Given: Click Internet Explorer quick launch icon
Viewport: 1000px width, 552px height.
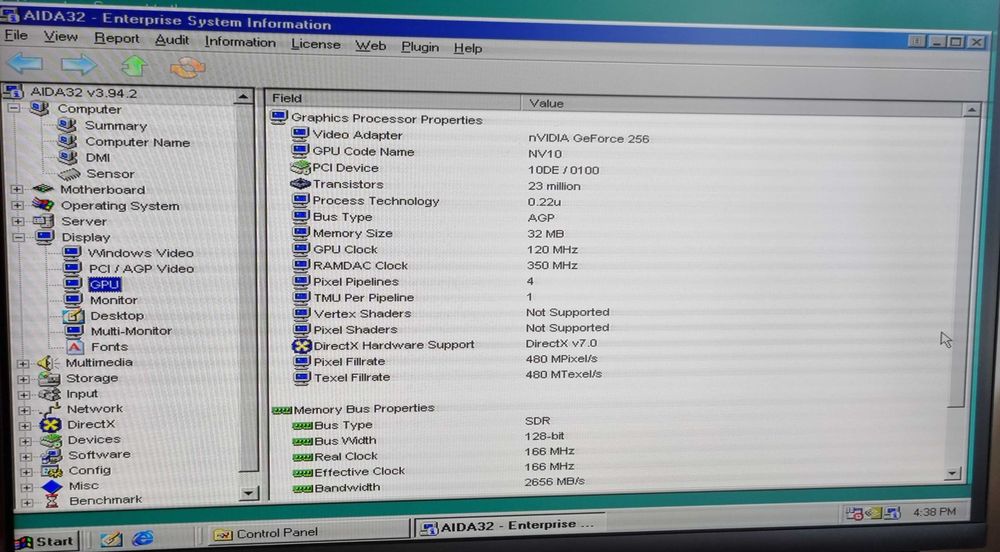Looking at the screenshot, I should (x=142, y=539).
